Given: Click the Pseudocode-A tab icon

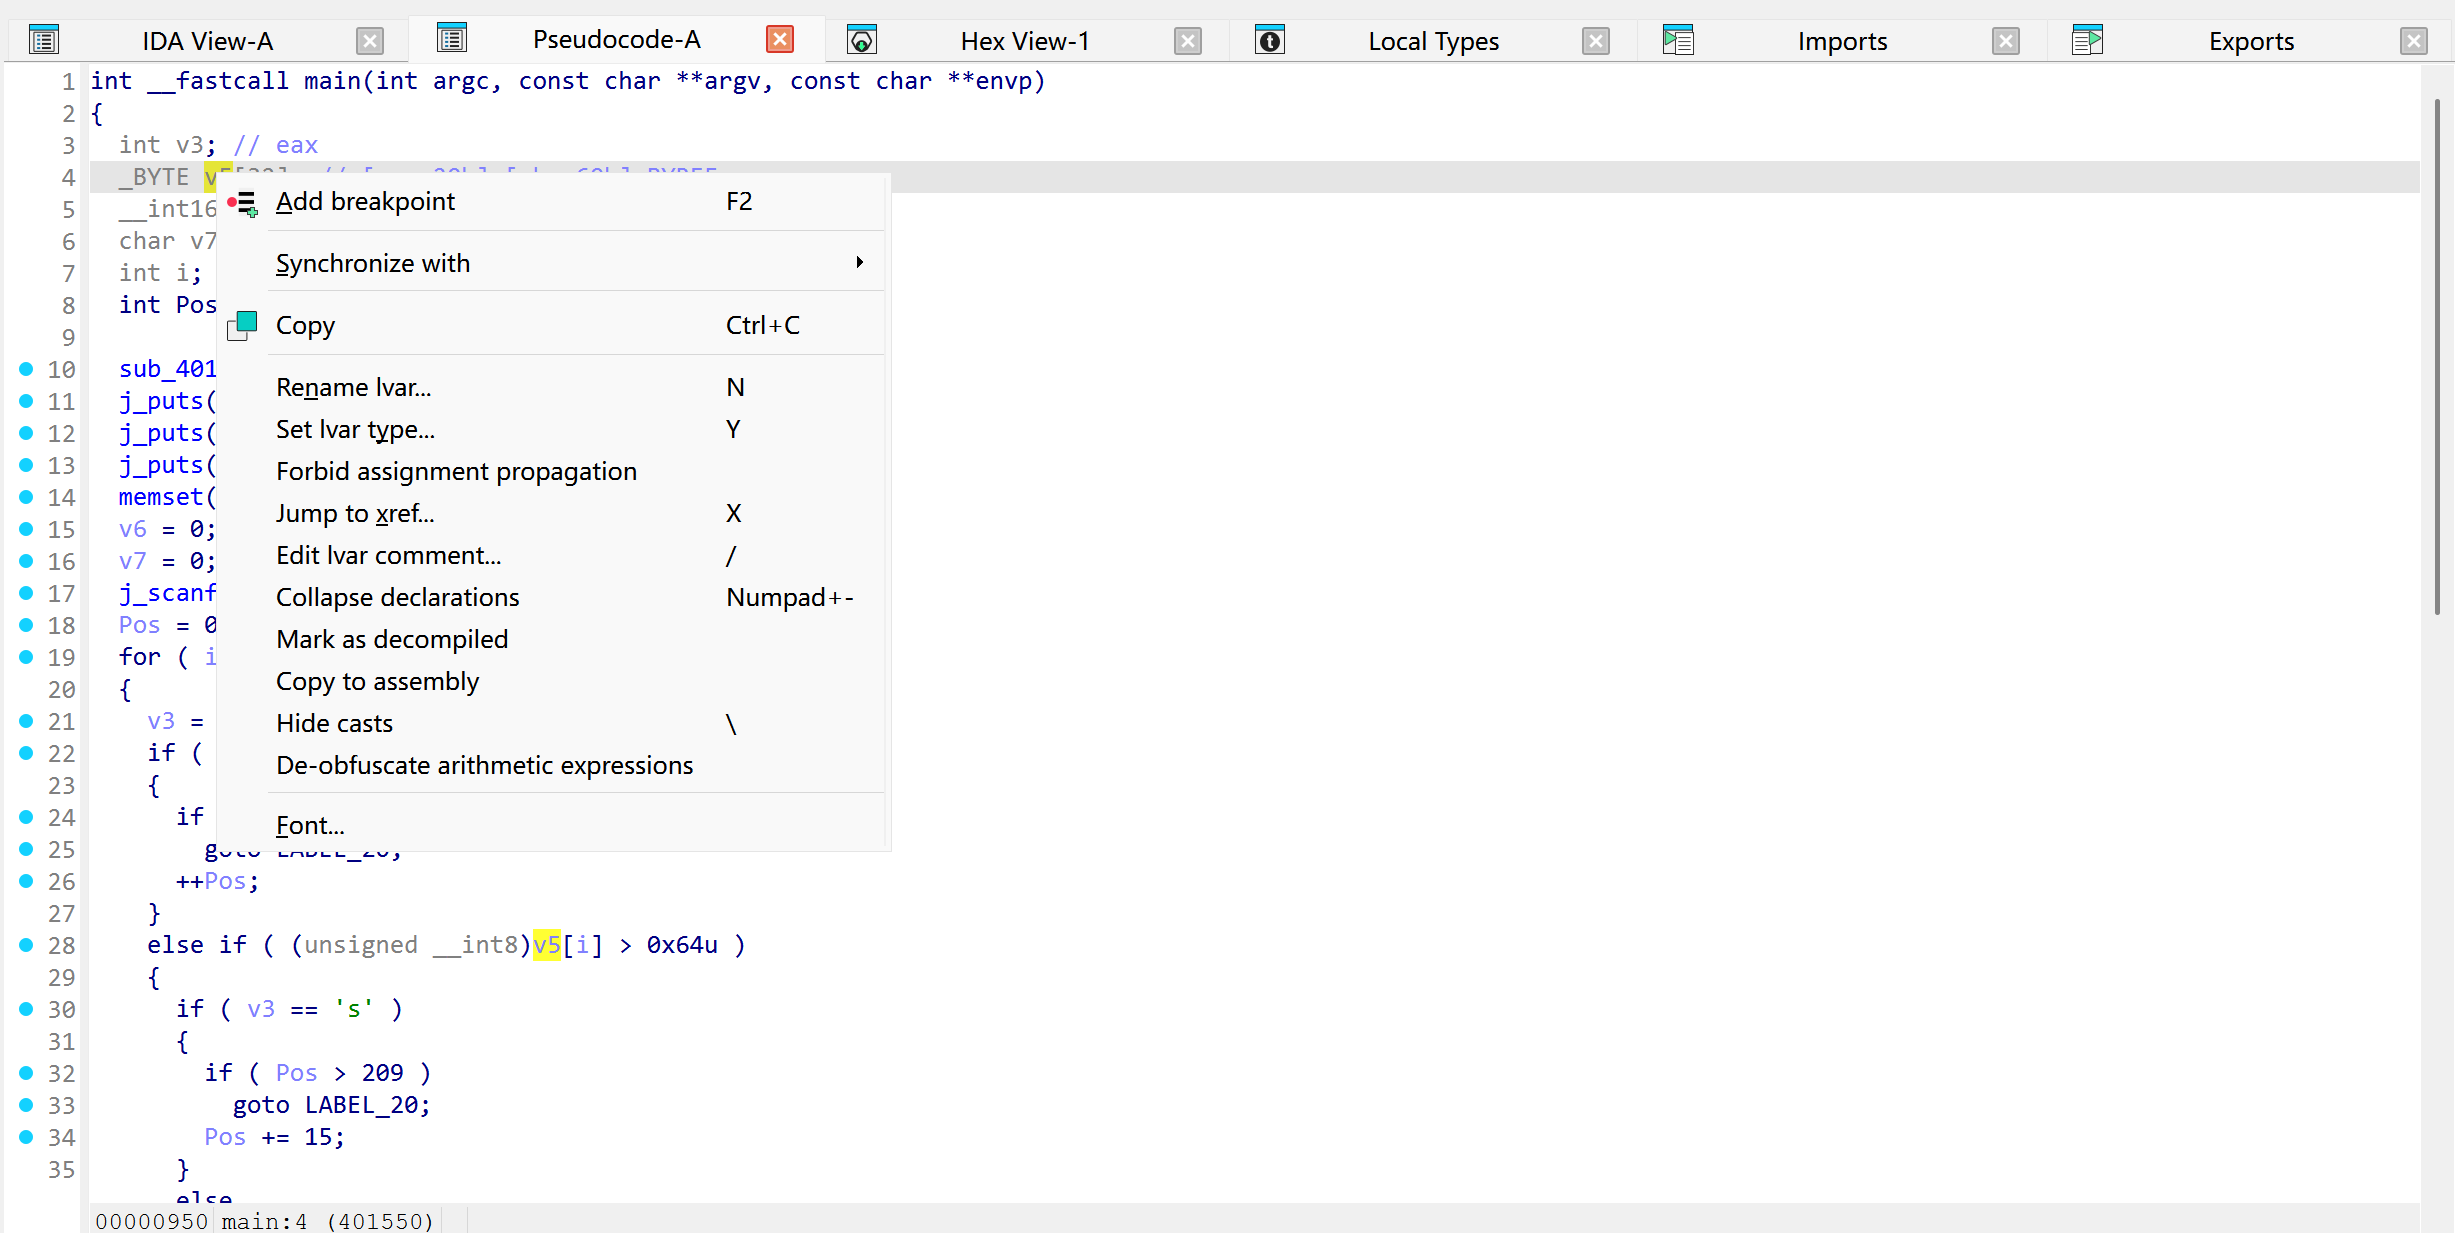Looking at the screenshot, I should click(452, 38).
